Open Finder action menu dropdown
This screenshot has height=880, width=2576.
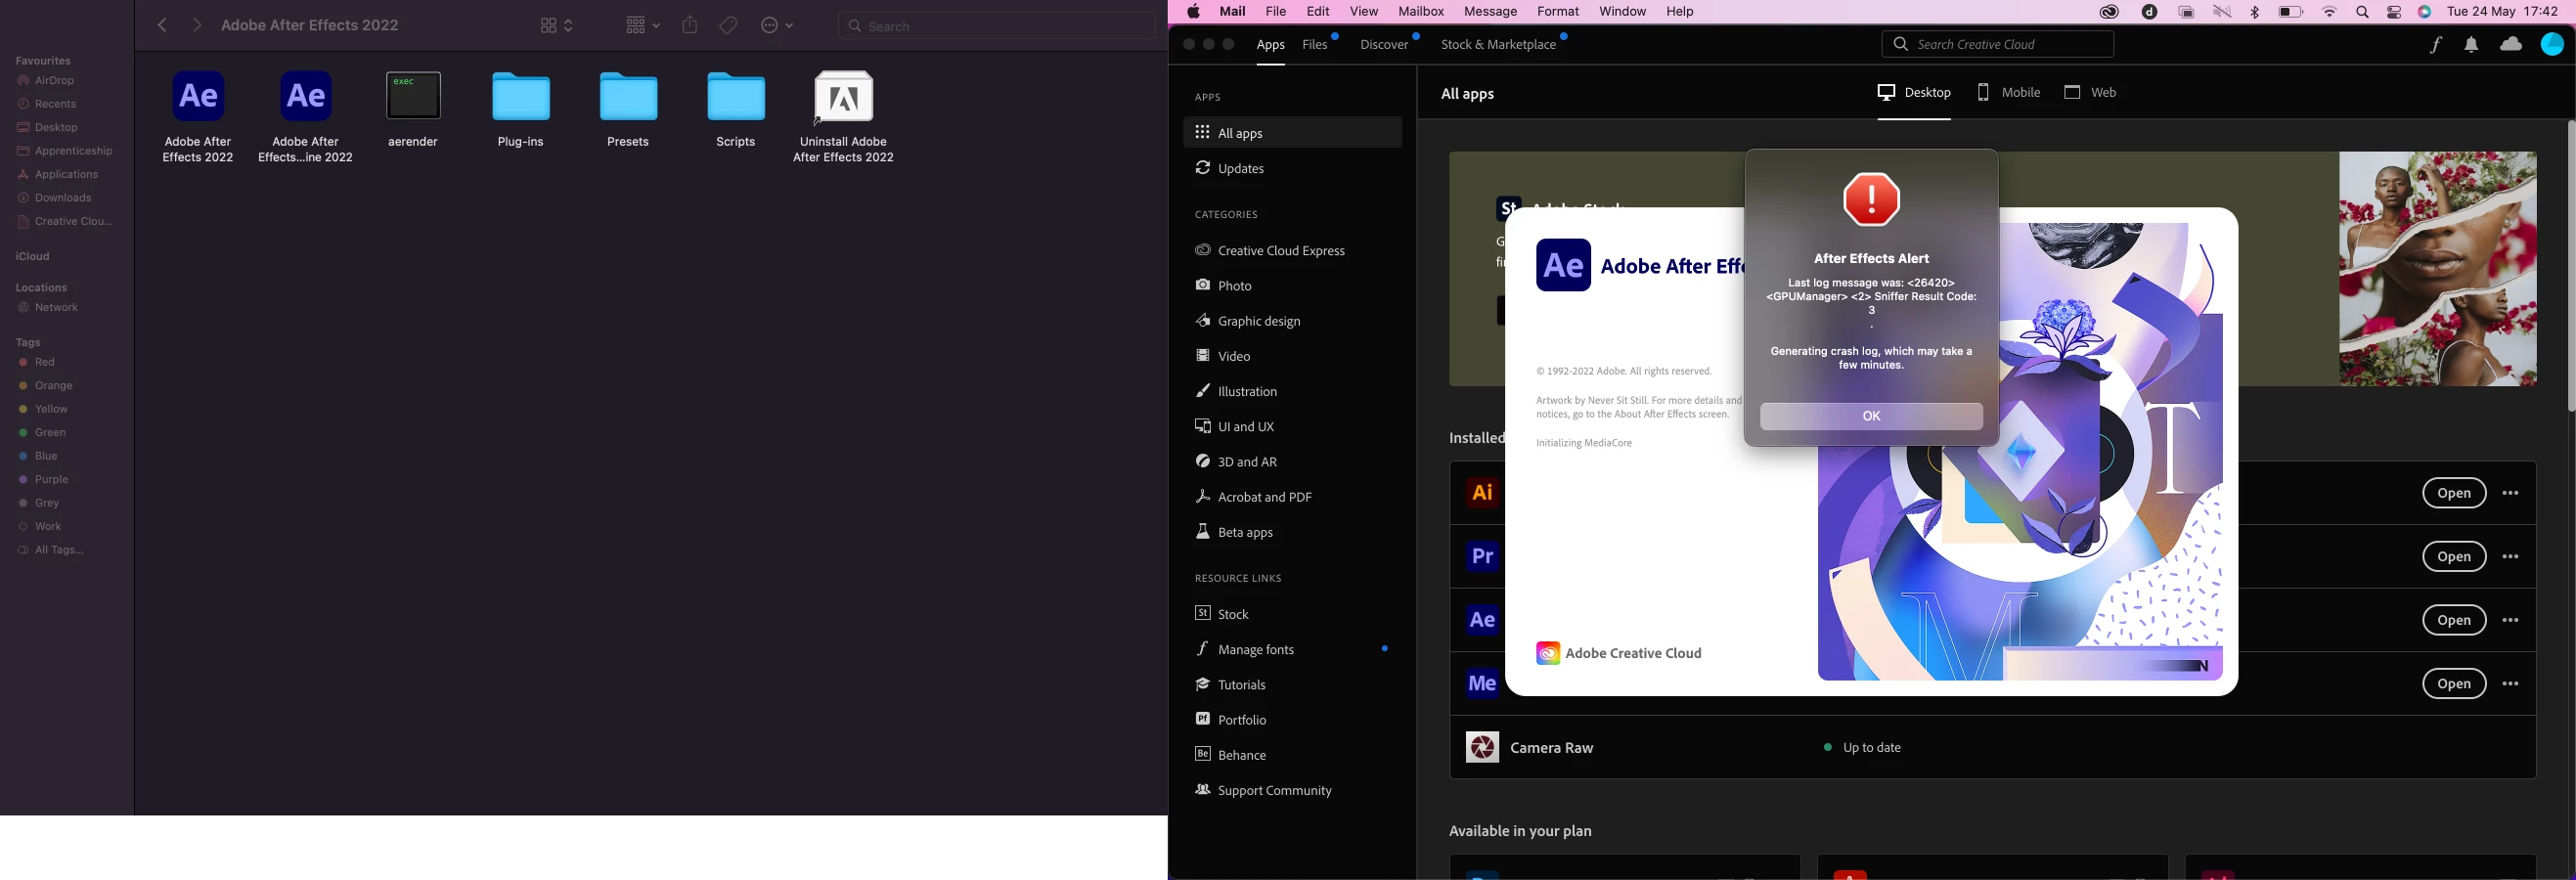pos(777,25)
